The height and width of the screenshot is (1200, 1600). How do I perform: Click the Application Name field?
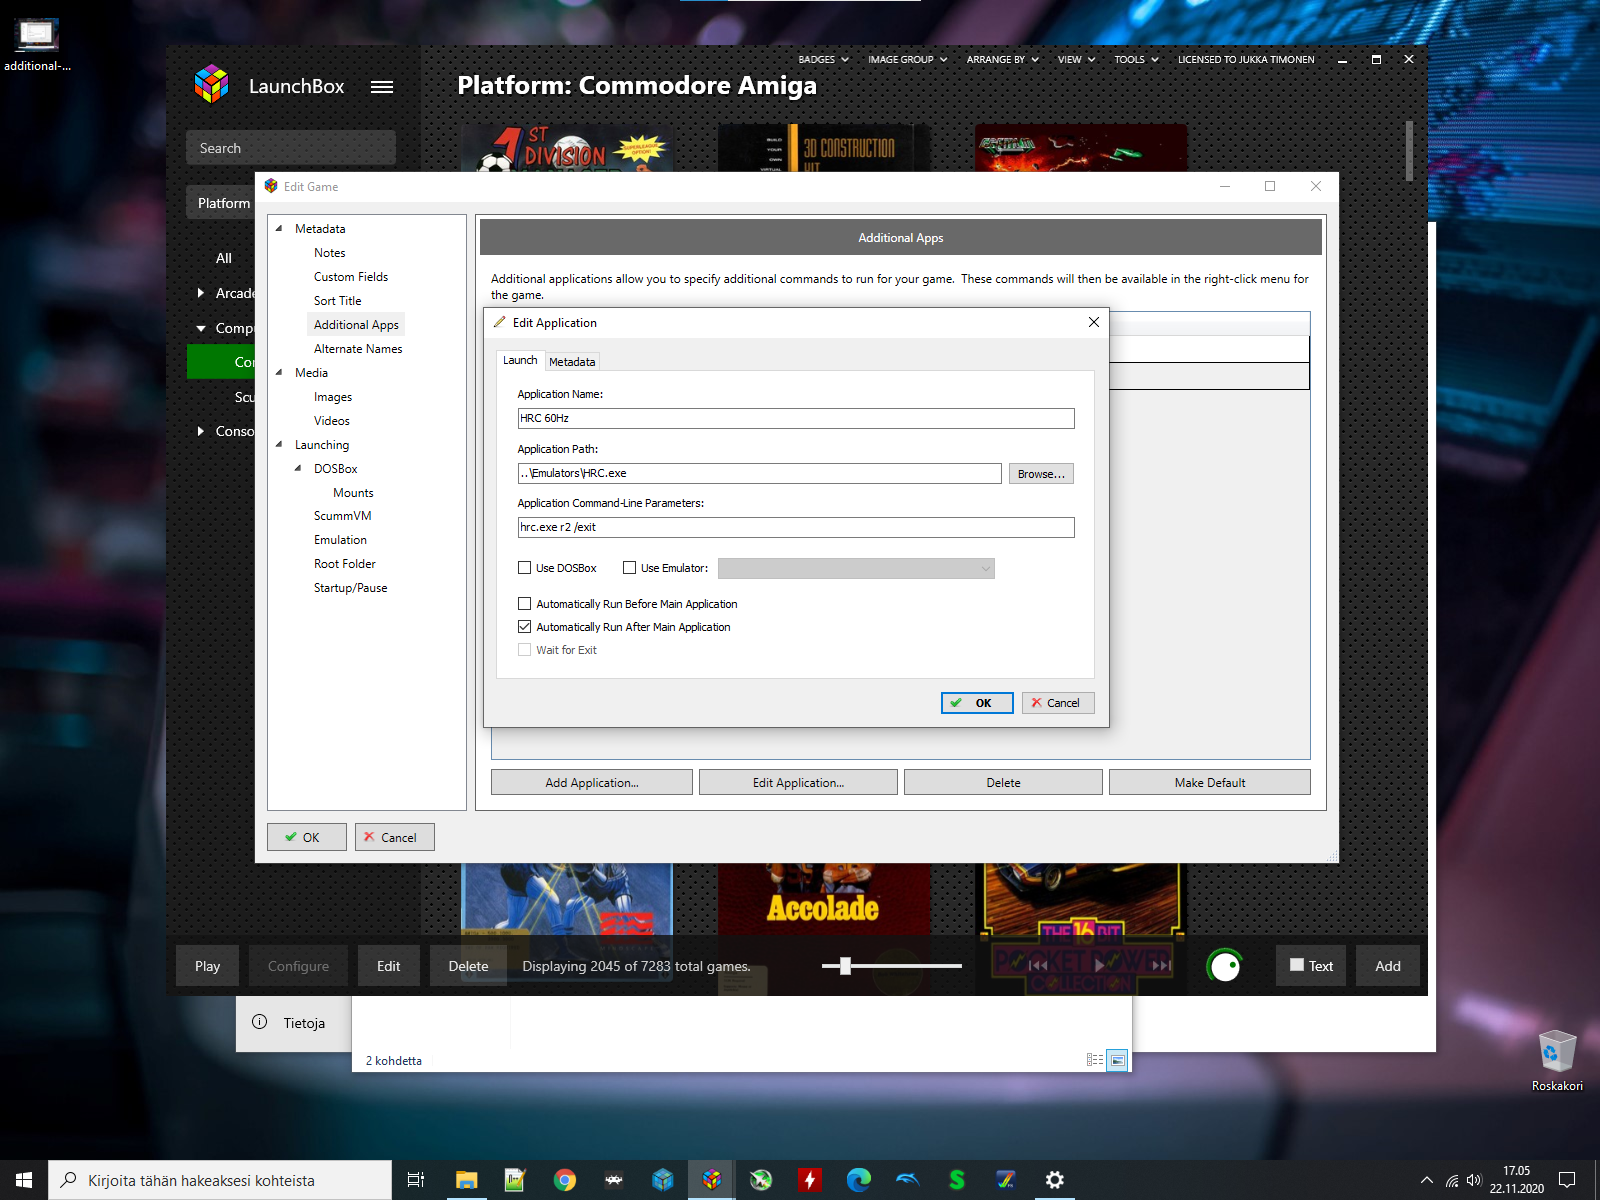pos(796,418)
